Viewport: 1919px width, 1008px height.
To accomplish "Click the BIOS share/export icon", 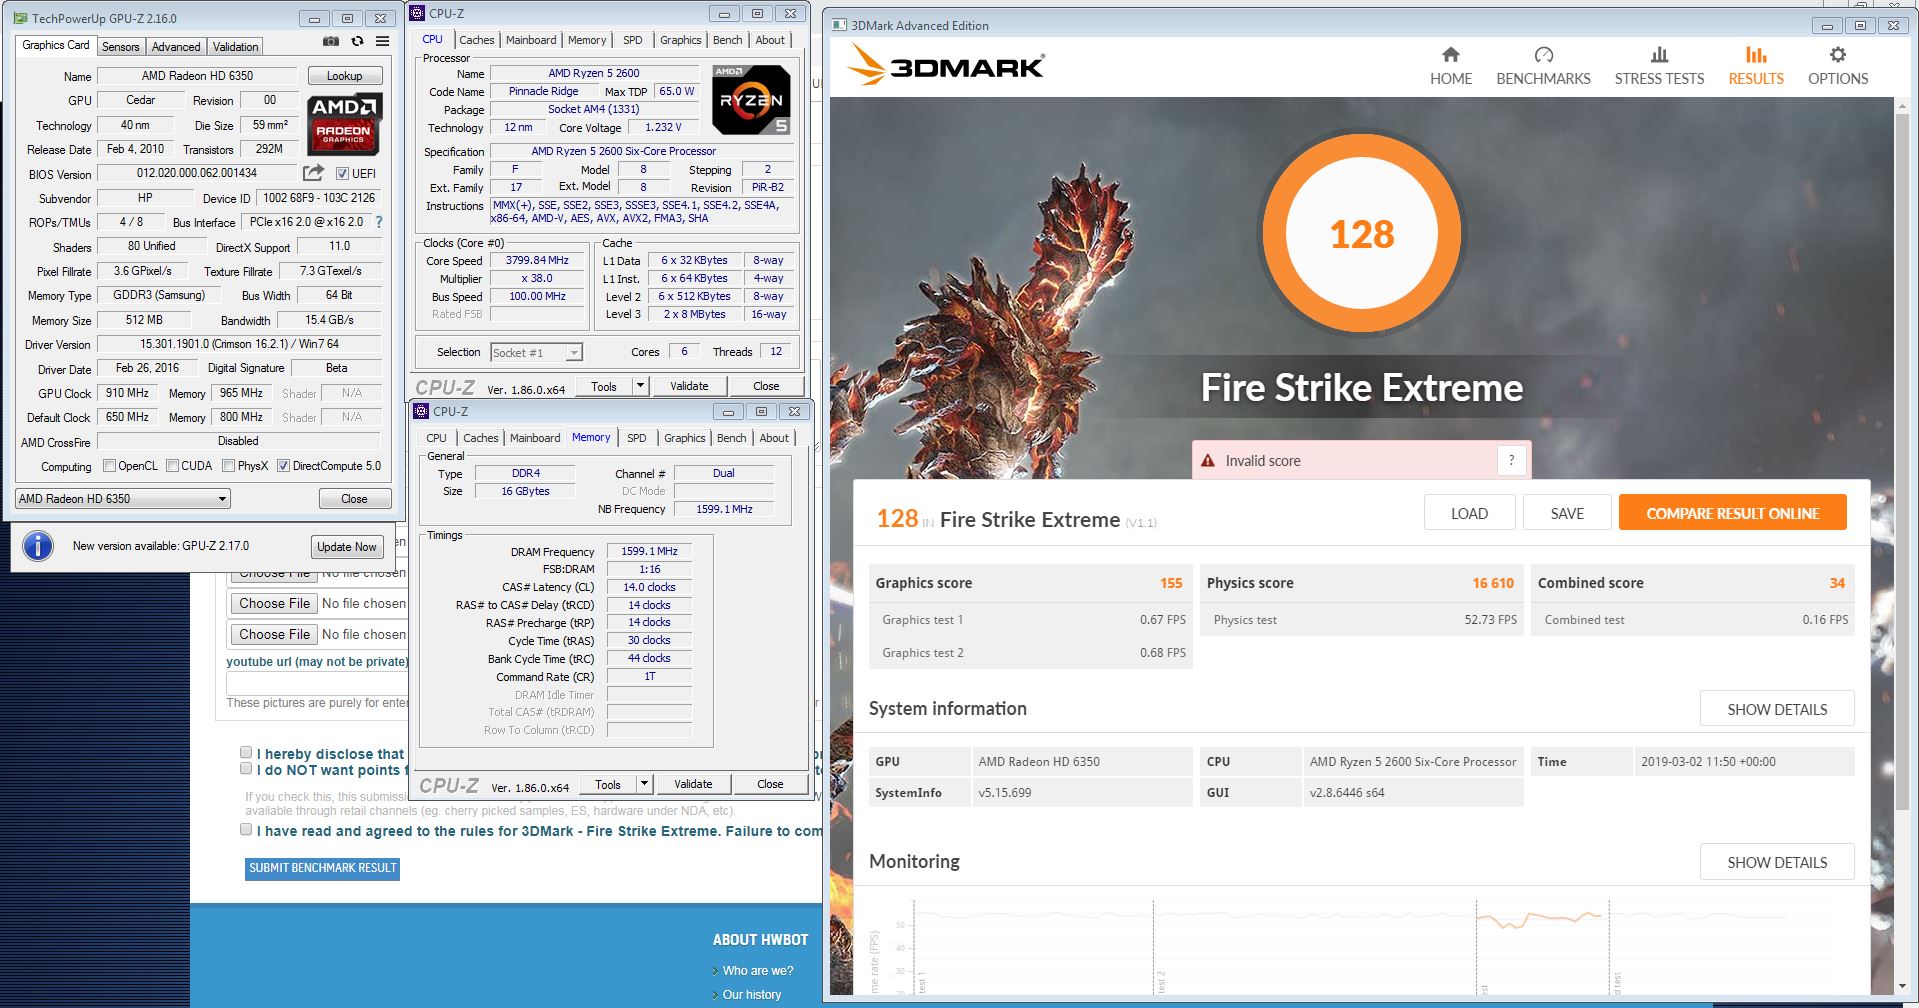I will [314, 173].
